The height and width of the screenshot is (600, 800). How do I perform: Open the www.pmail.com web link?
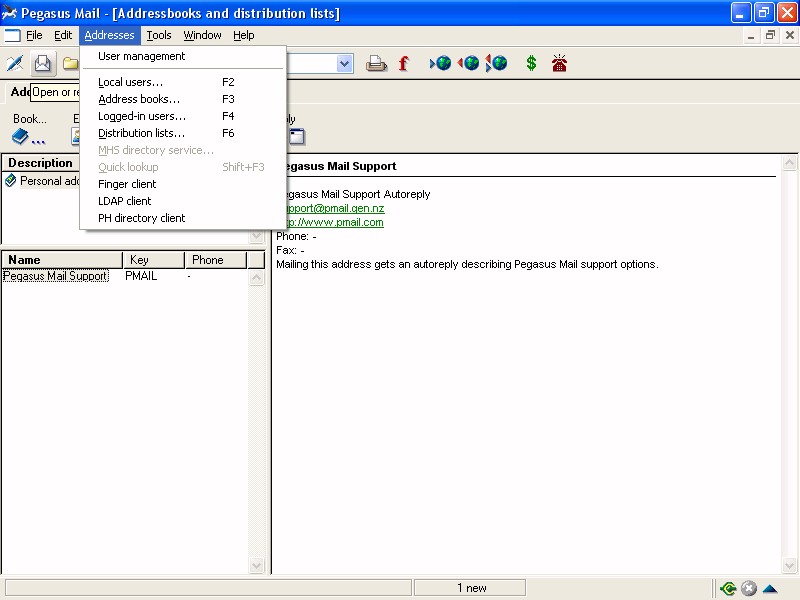tap(335, 222)
